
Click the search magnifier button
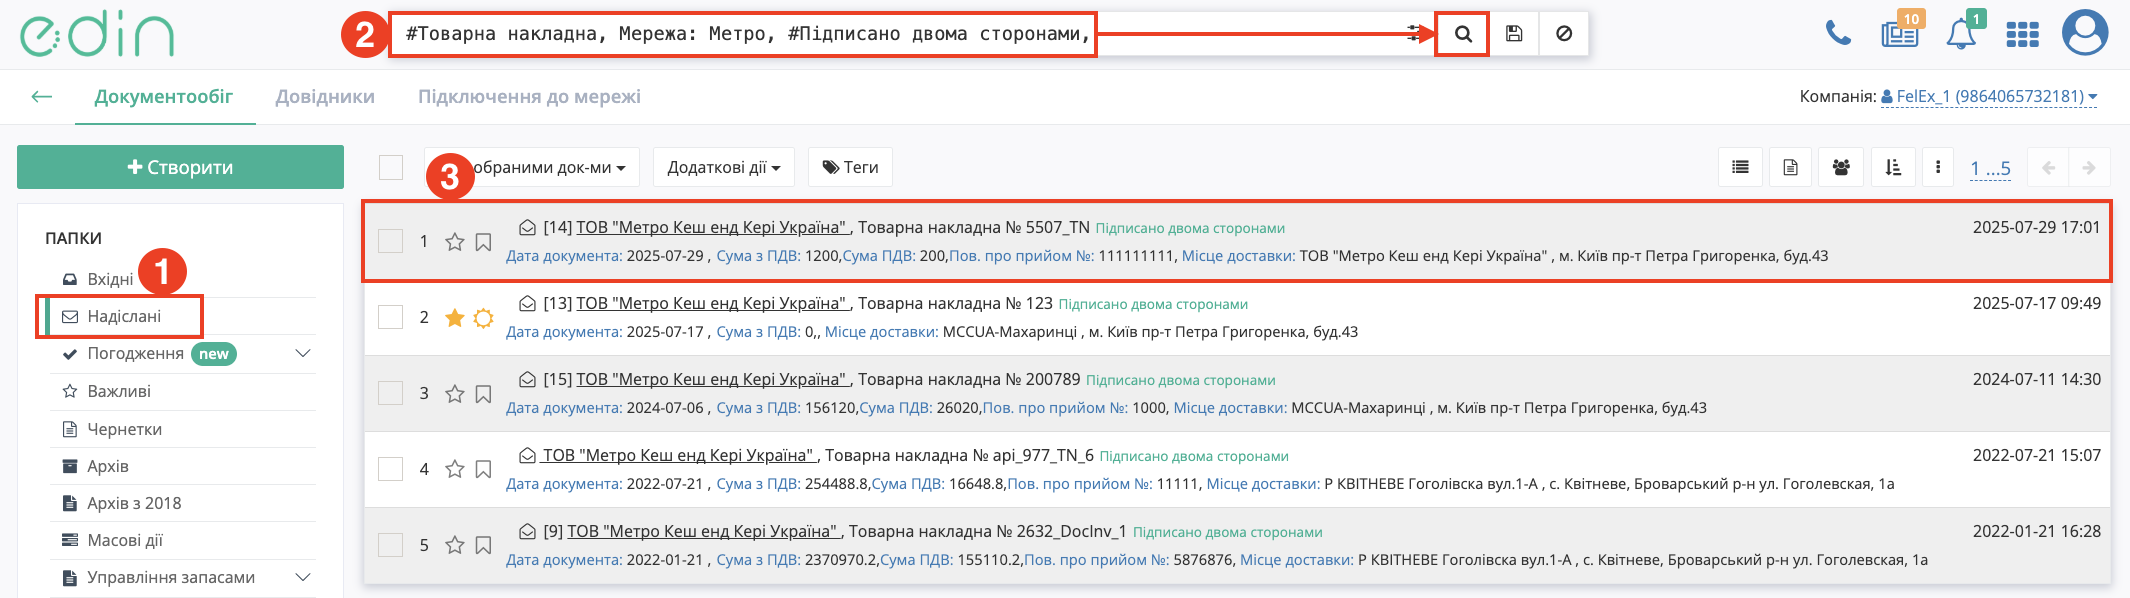(x=1462, y=34)
